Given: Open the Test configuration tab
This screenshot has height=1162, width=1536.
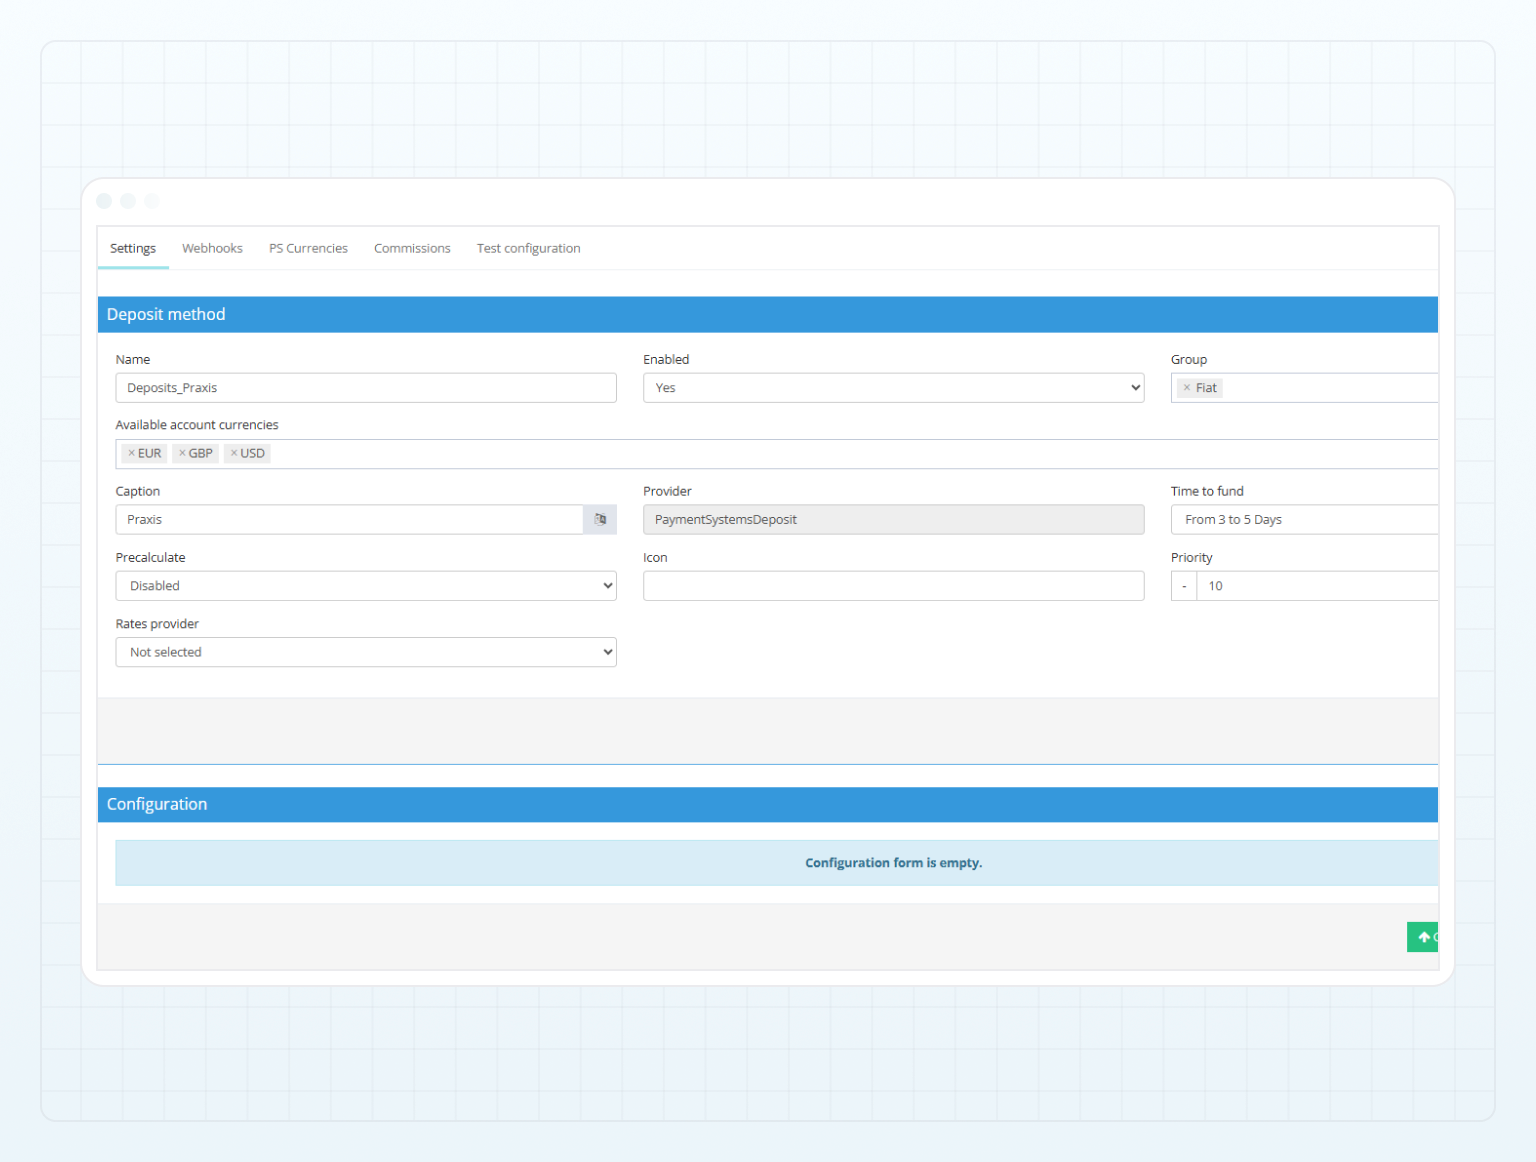Looking at the screenshot, I should [528, 248].
